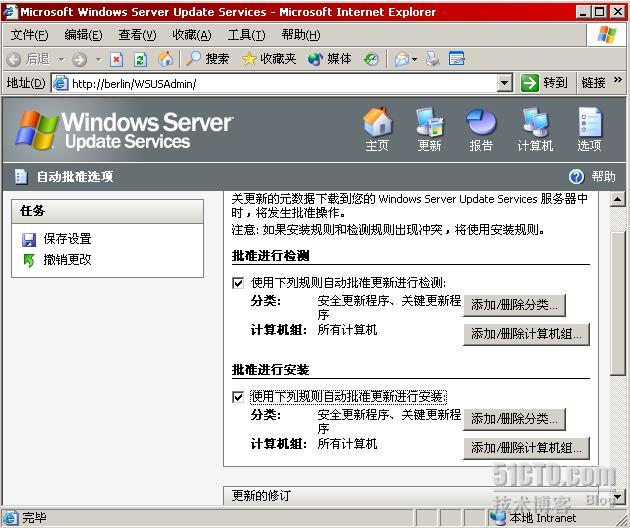Toggle auto-approve for detection checkbox
The height and width of the screenshot is (528, 630).
[238, 283]
